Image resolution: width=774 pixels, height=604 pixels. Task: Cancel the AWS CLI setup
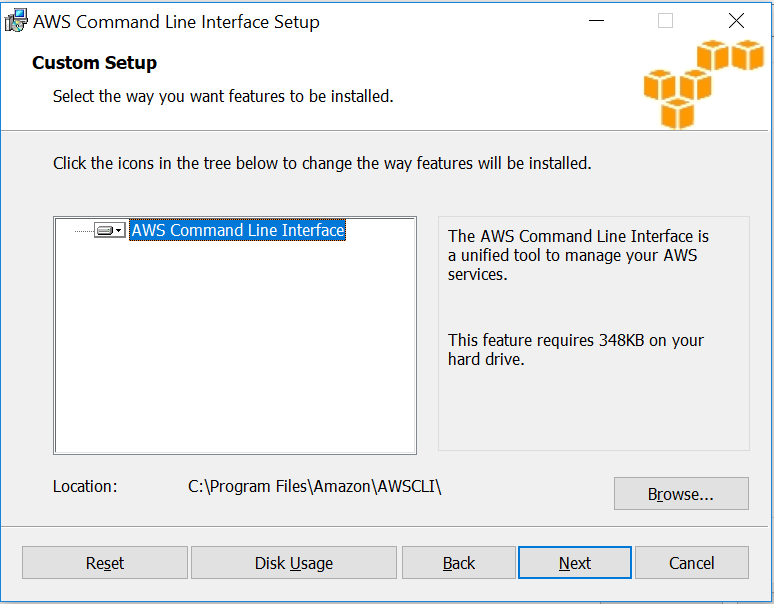click(x=692, y=563)
